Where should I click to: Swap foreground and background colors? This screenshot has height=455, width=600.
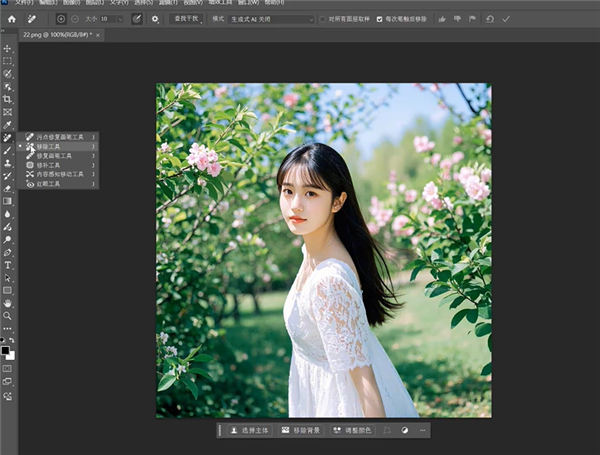[12, 340]
